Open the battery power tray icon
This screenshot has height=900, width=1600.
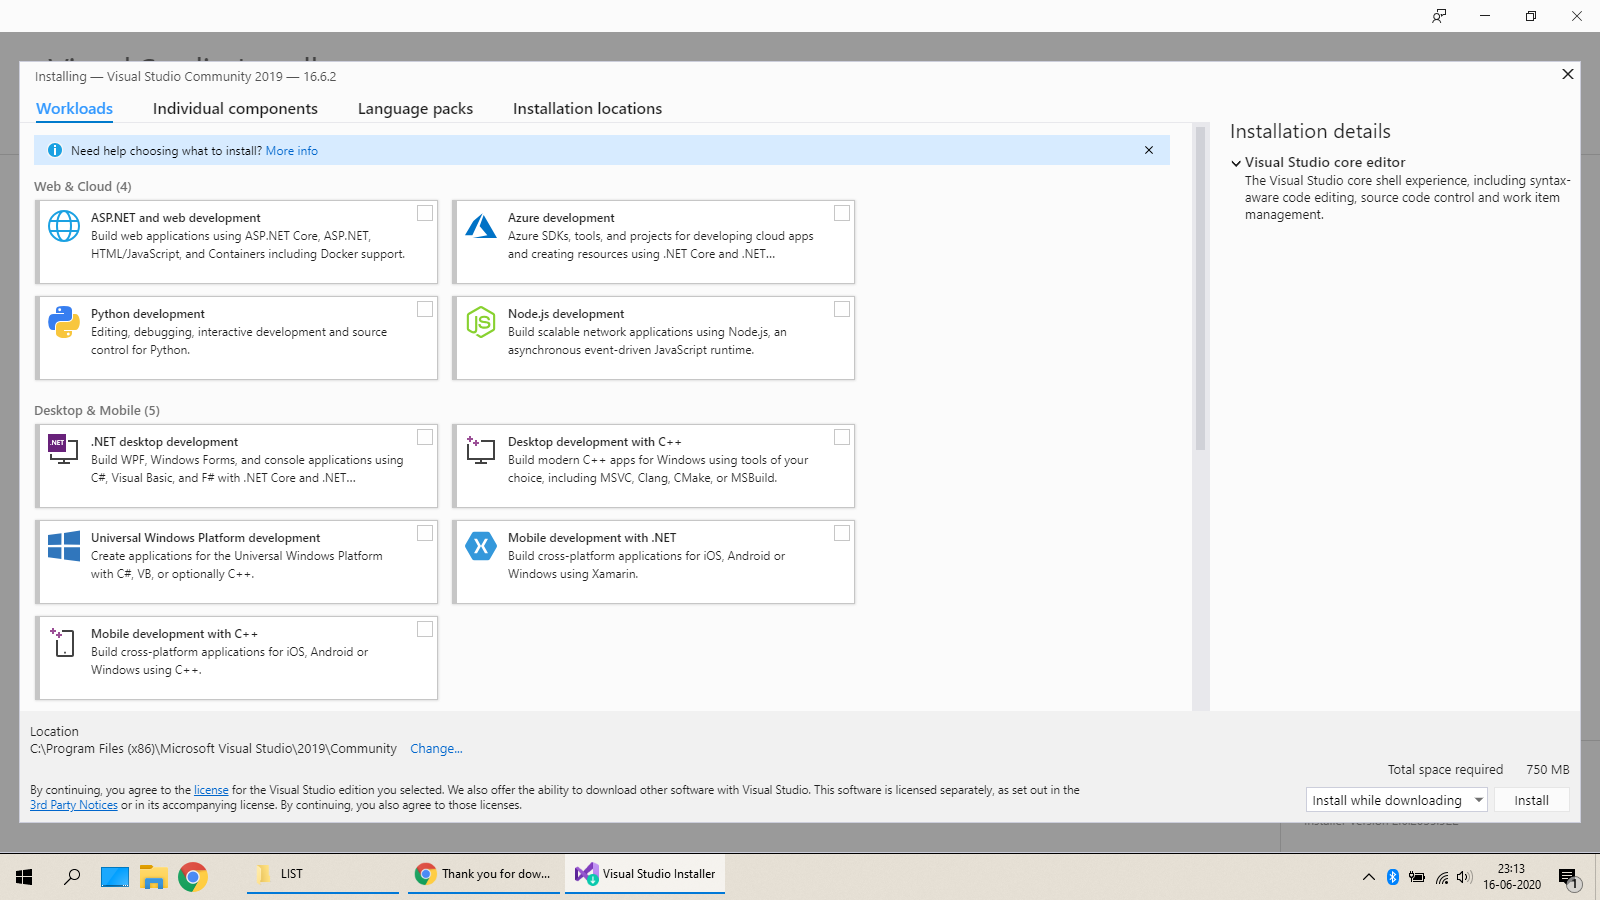tap(1417, 877)
